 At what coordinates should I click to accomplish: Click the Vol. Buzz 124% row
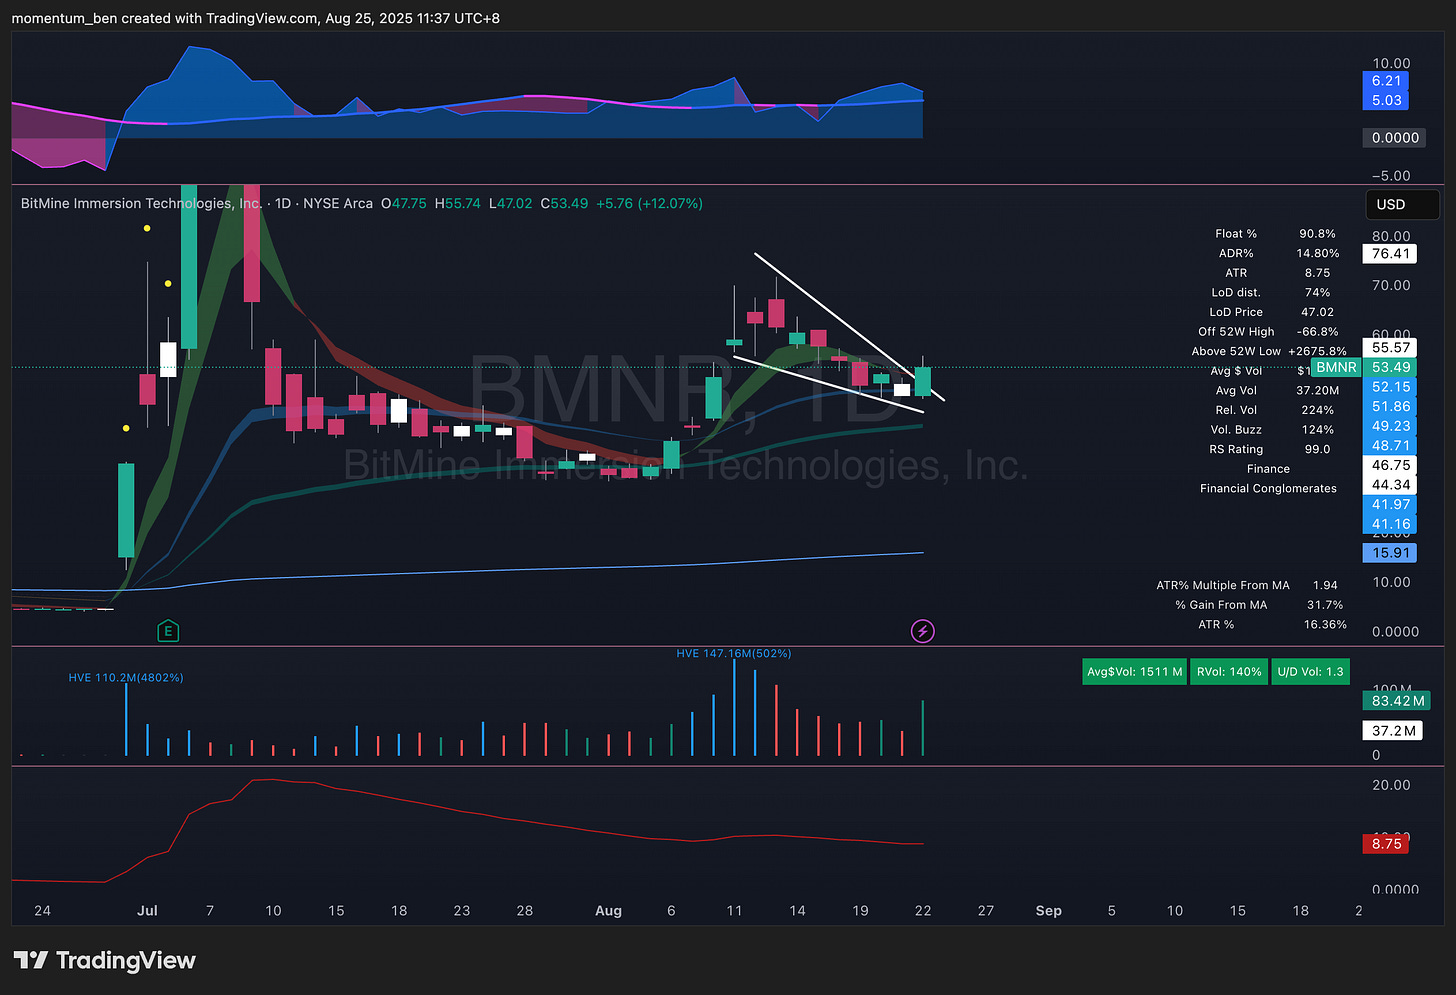pos(1272,430)
